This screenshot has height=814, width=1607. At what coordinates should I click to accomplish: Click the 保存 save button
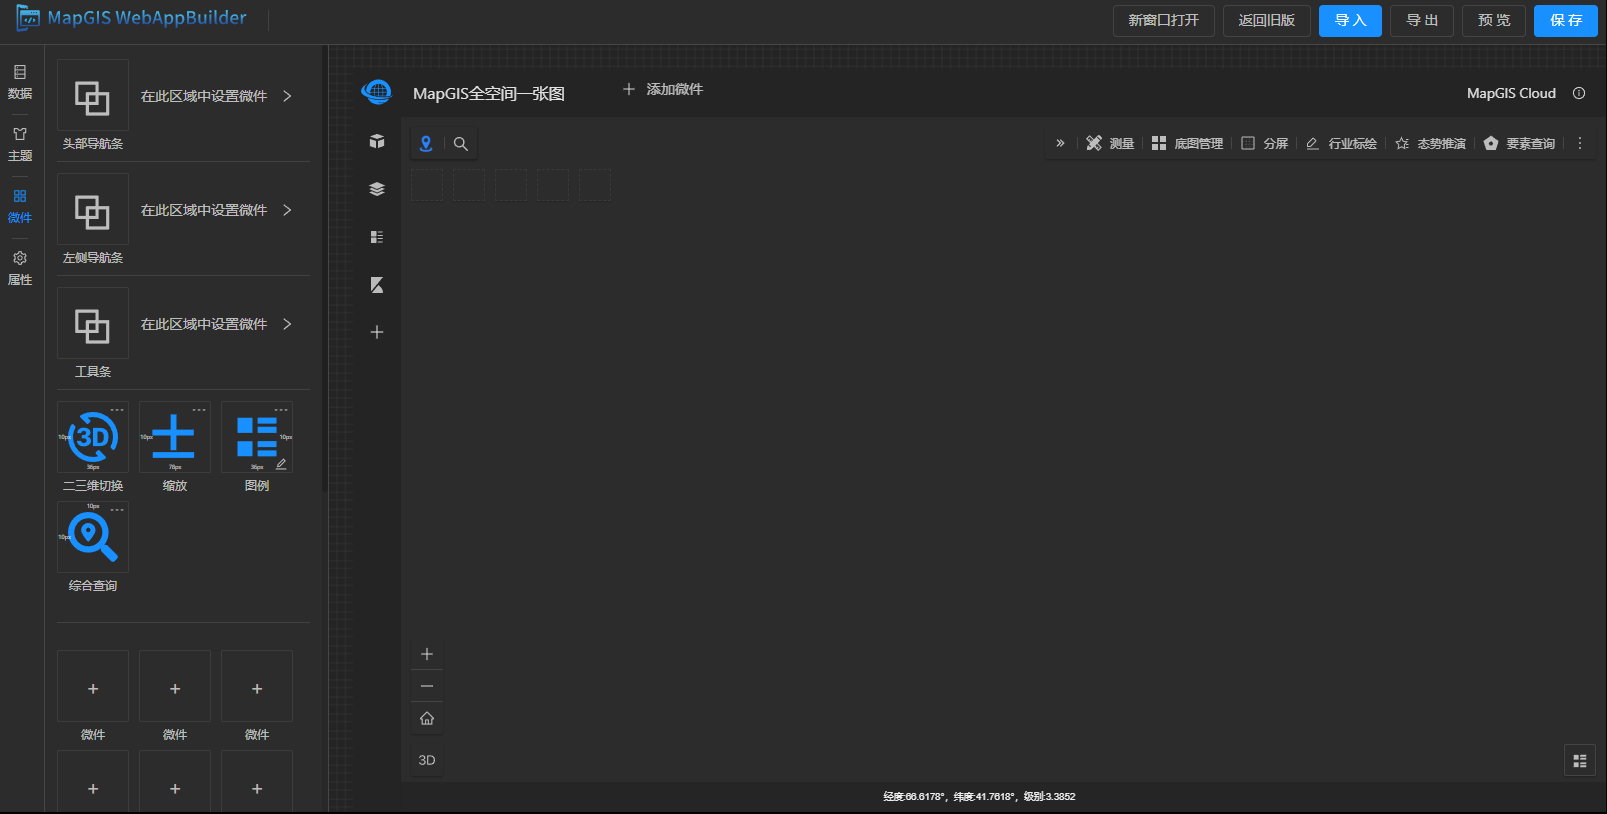tap(1566, 21)
